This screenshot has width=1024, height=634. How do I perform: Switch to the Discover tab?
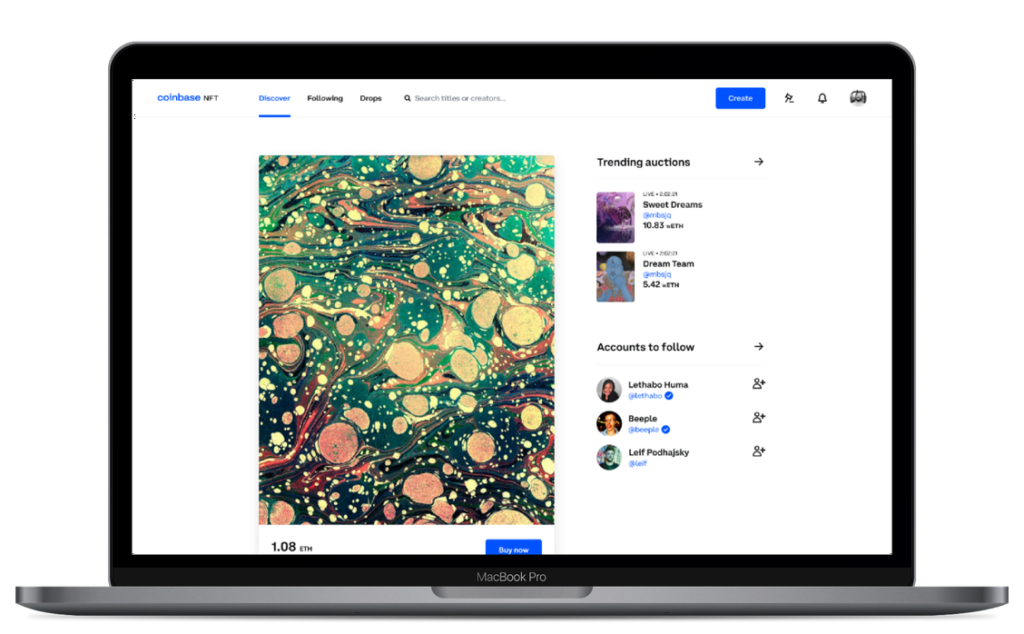click(x=274, y=98)
